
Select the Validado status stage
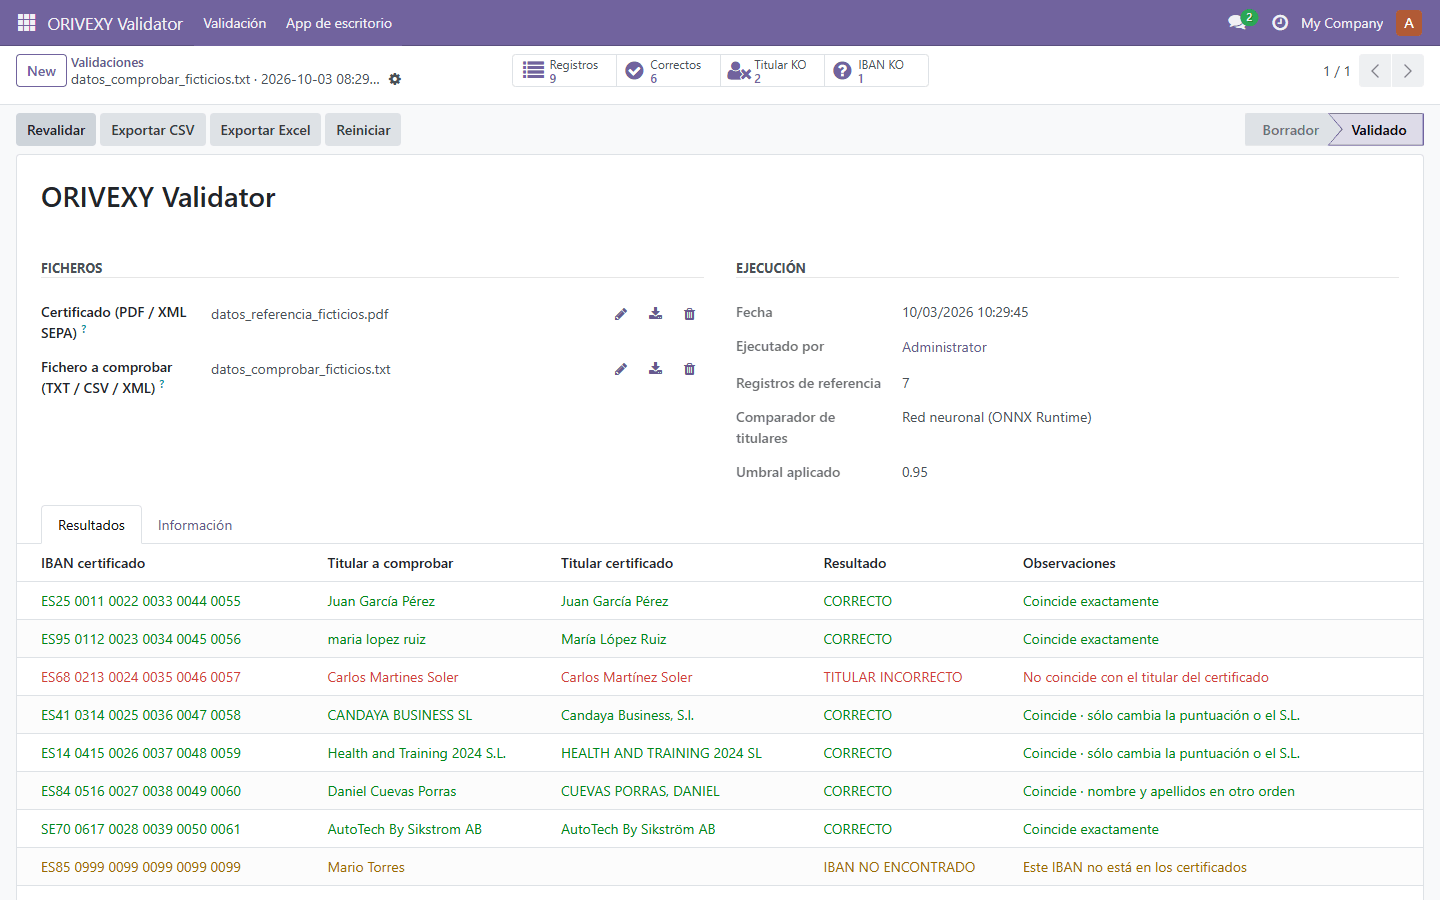coord(1378,130)
